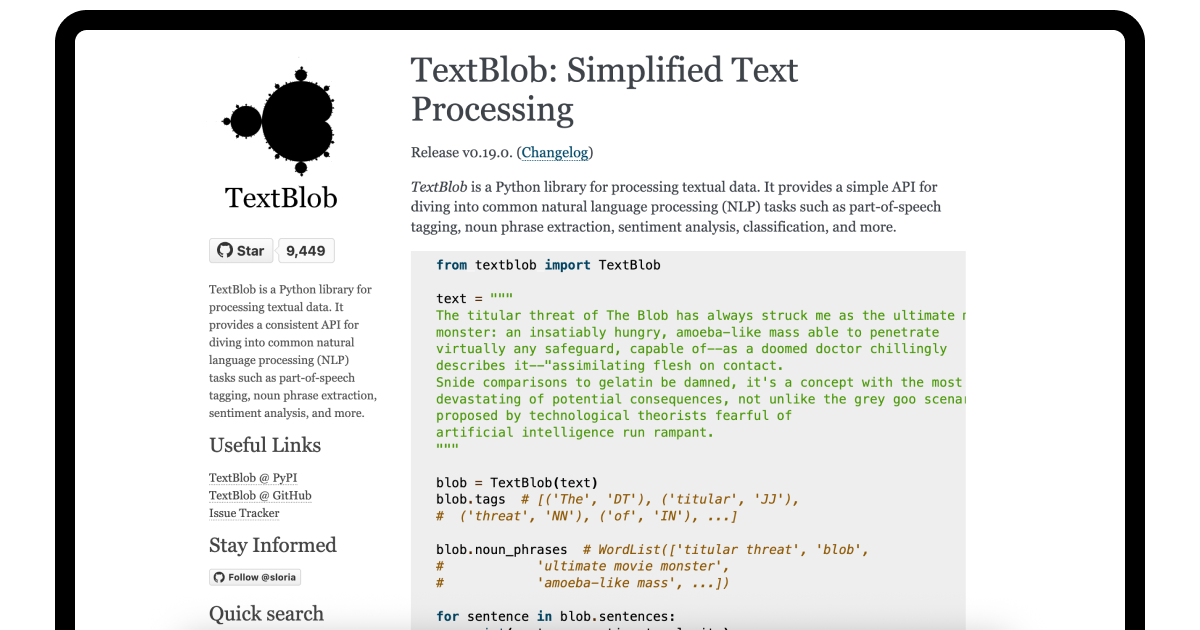Click the 'Quick search' sidebar heading
Screen dimensions: 1200x630
click(266, 614)
